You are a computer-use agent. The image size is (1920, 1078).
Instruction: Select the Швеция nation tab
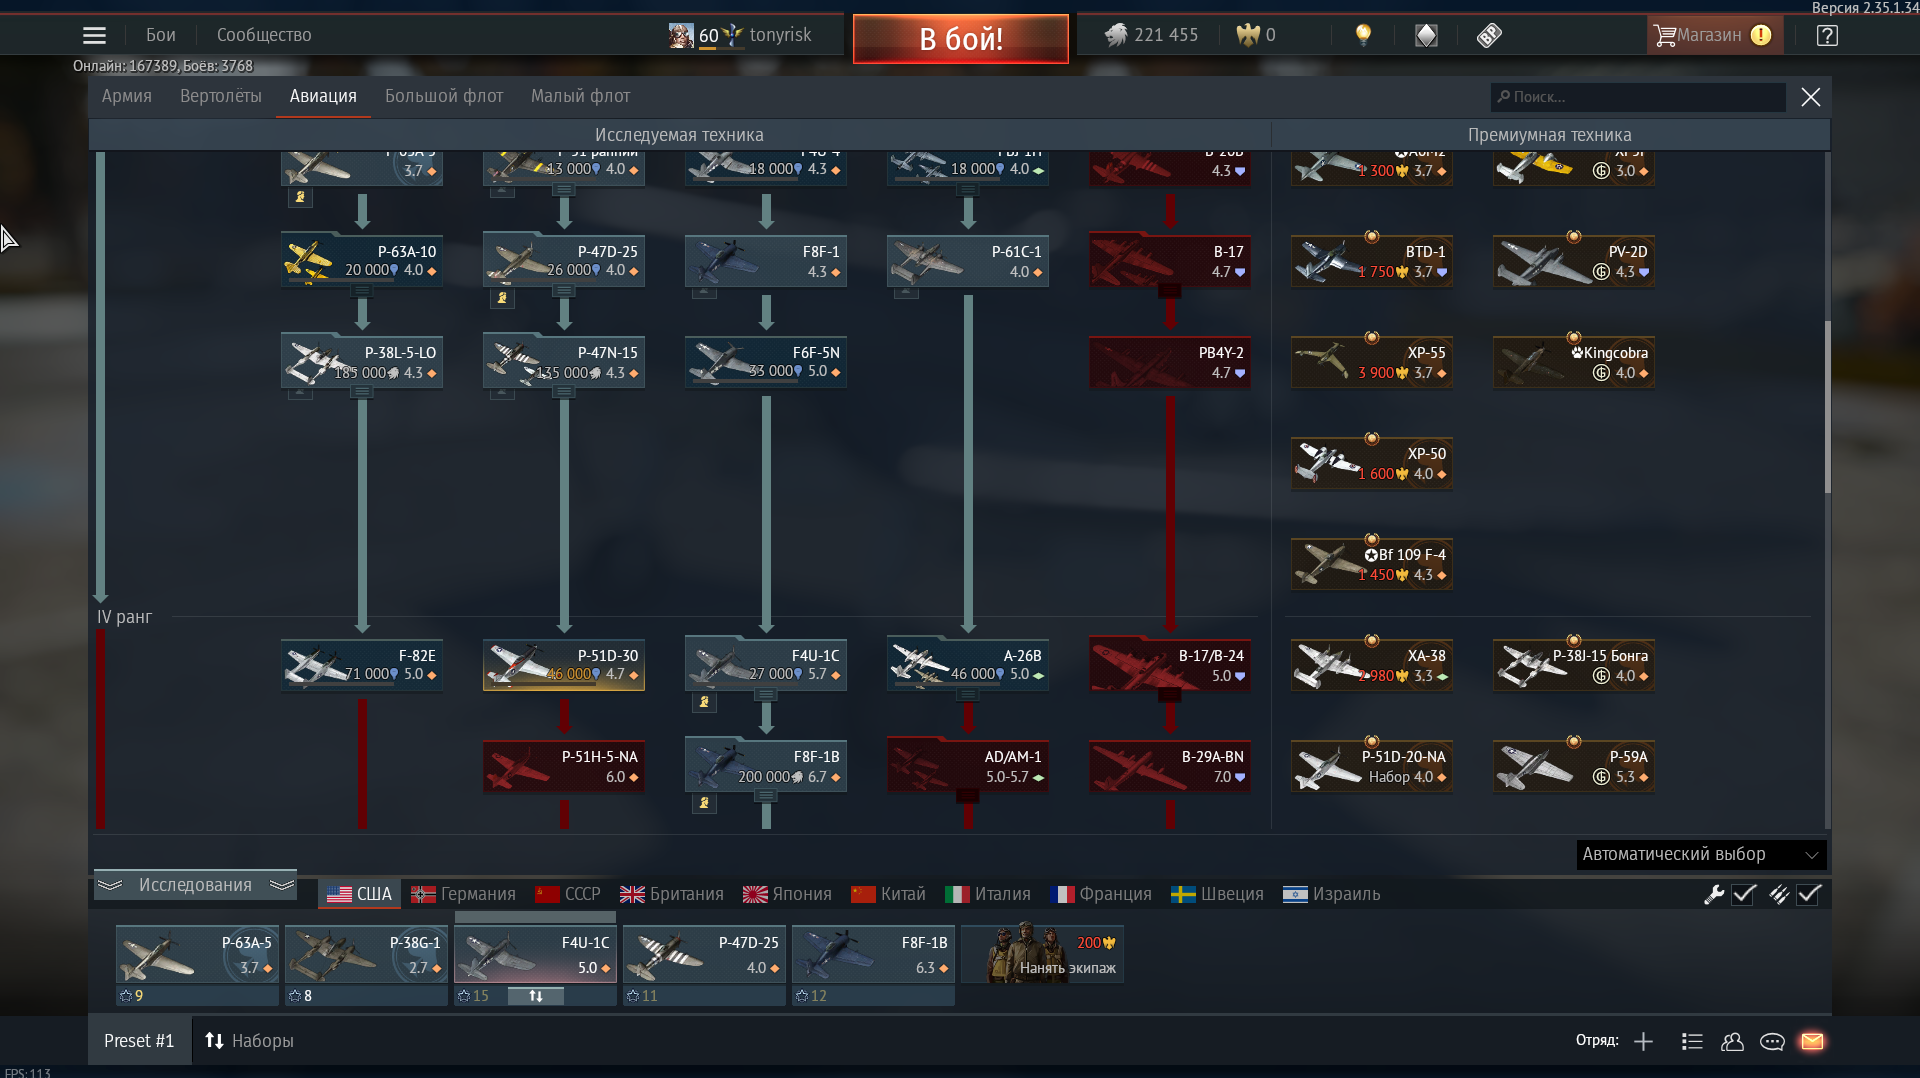1218,894
